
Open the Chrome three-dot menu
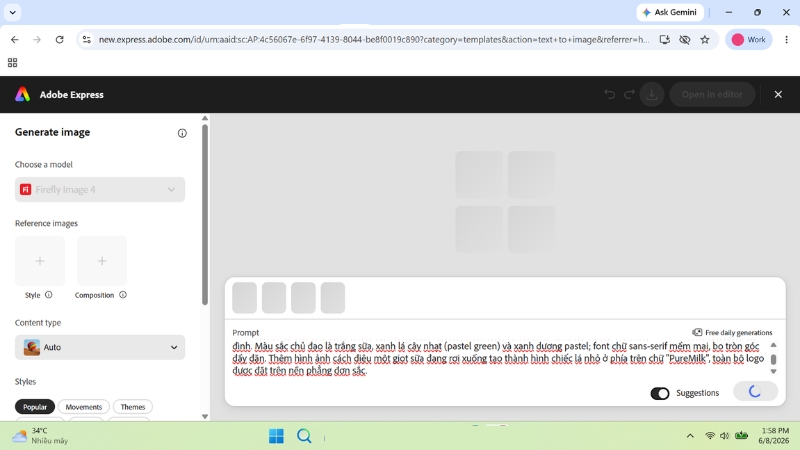click(786, 39)
